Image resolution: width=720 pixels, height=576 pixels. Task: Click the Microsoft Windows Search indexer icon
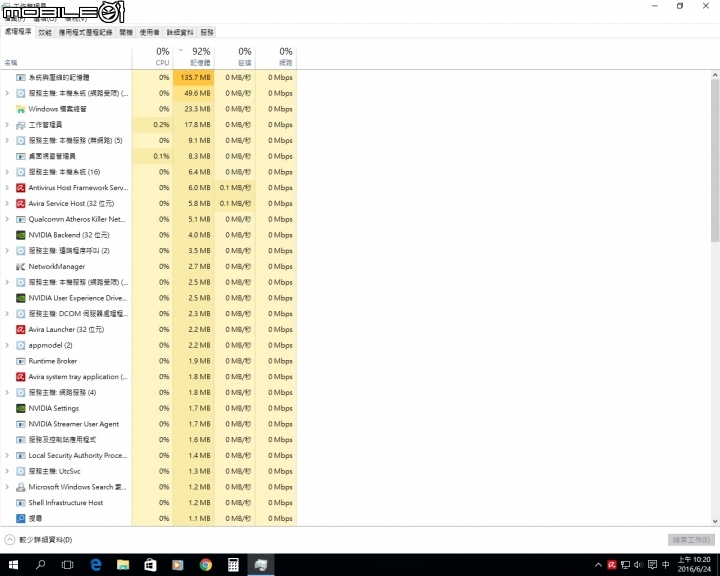(x=20, y=487)
